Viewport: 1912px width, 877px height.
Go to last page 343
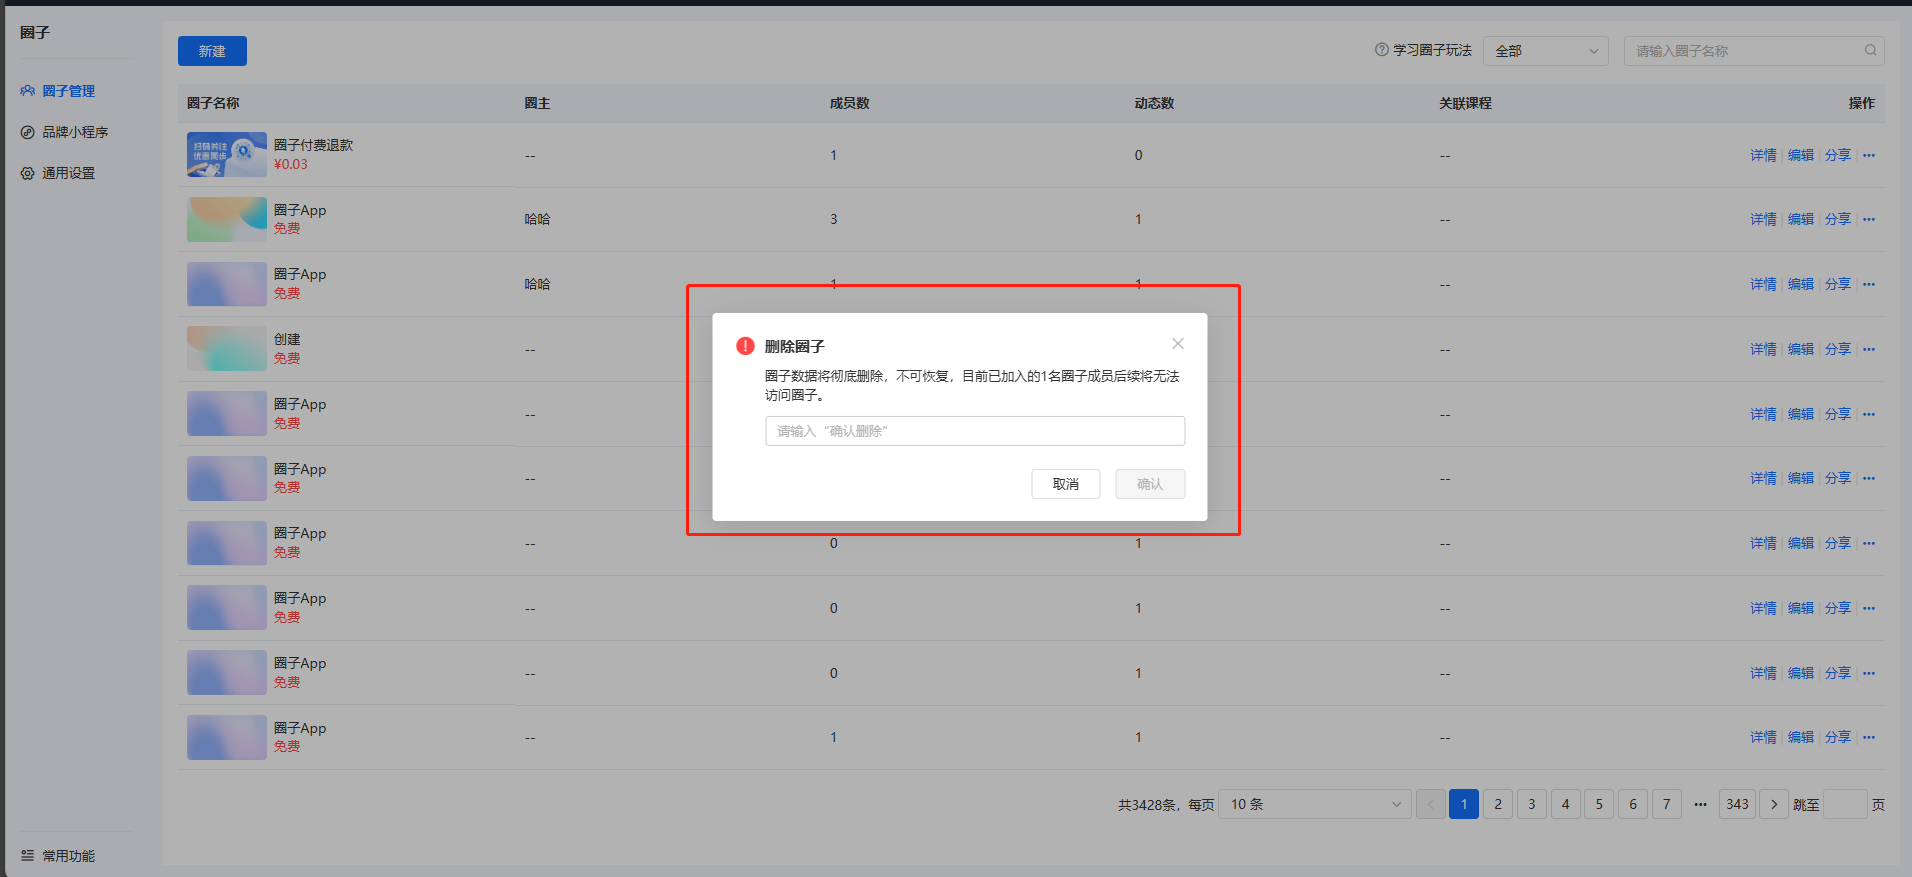[x=1738, y=804]
